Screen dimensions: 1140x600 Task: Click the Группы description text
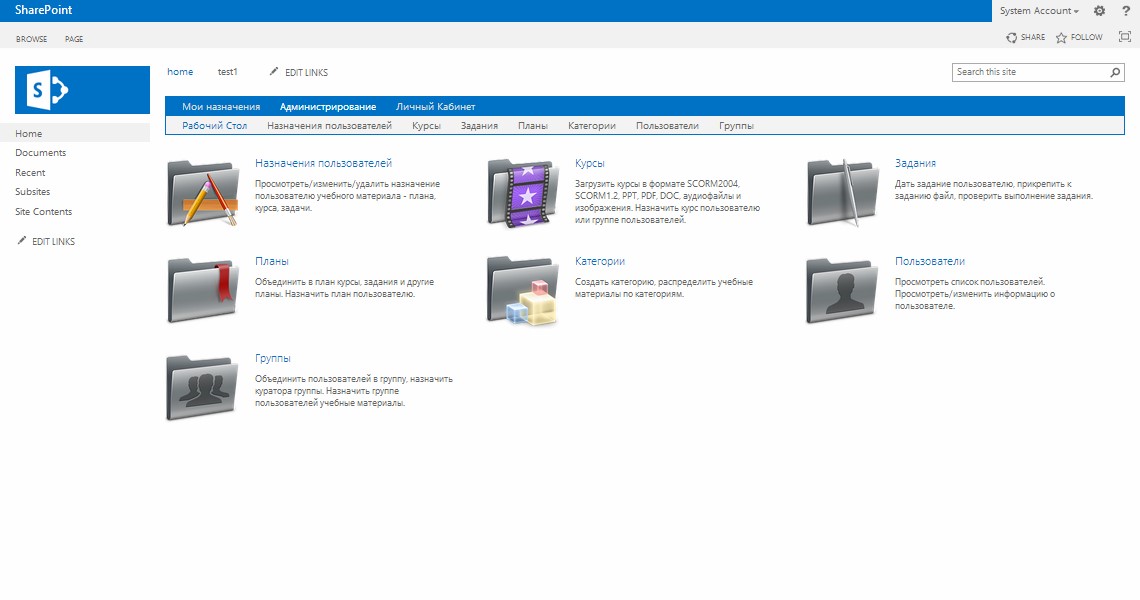point(354,391)
